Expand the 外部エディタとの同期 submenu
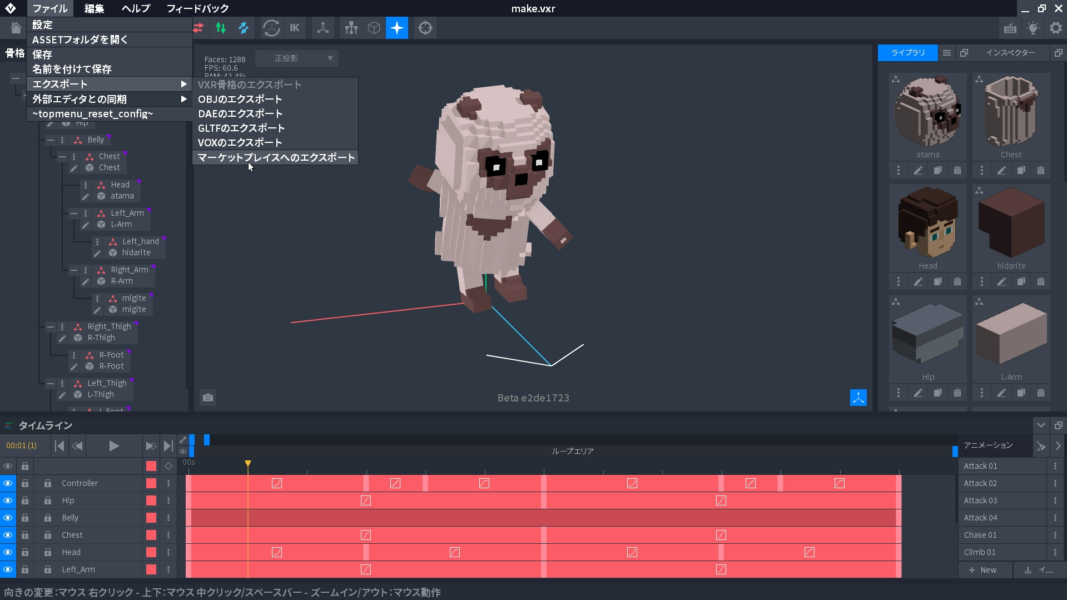The height and width of the screenshot is (600, 1067). click(109, 99)
